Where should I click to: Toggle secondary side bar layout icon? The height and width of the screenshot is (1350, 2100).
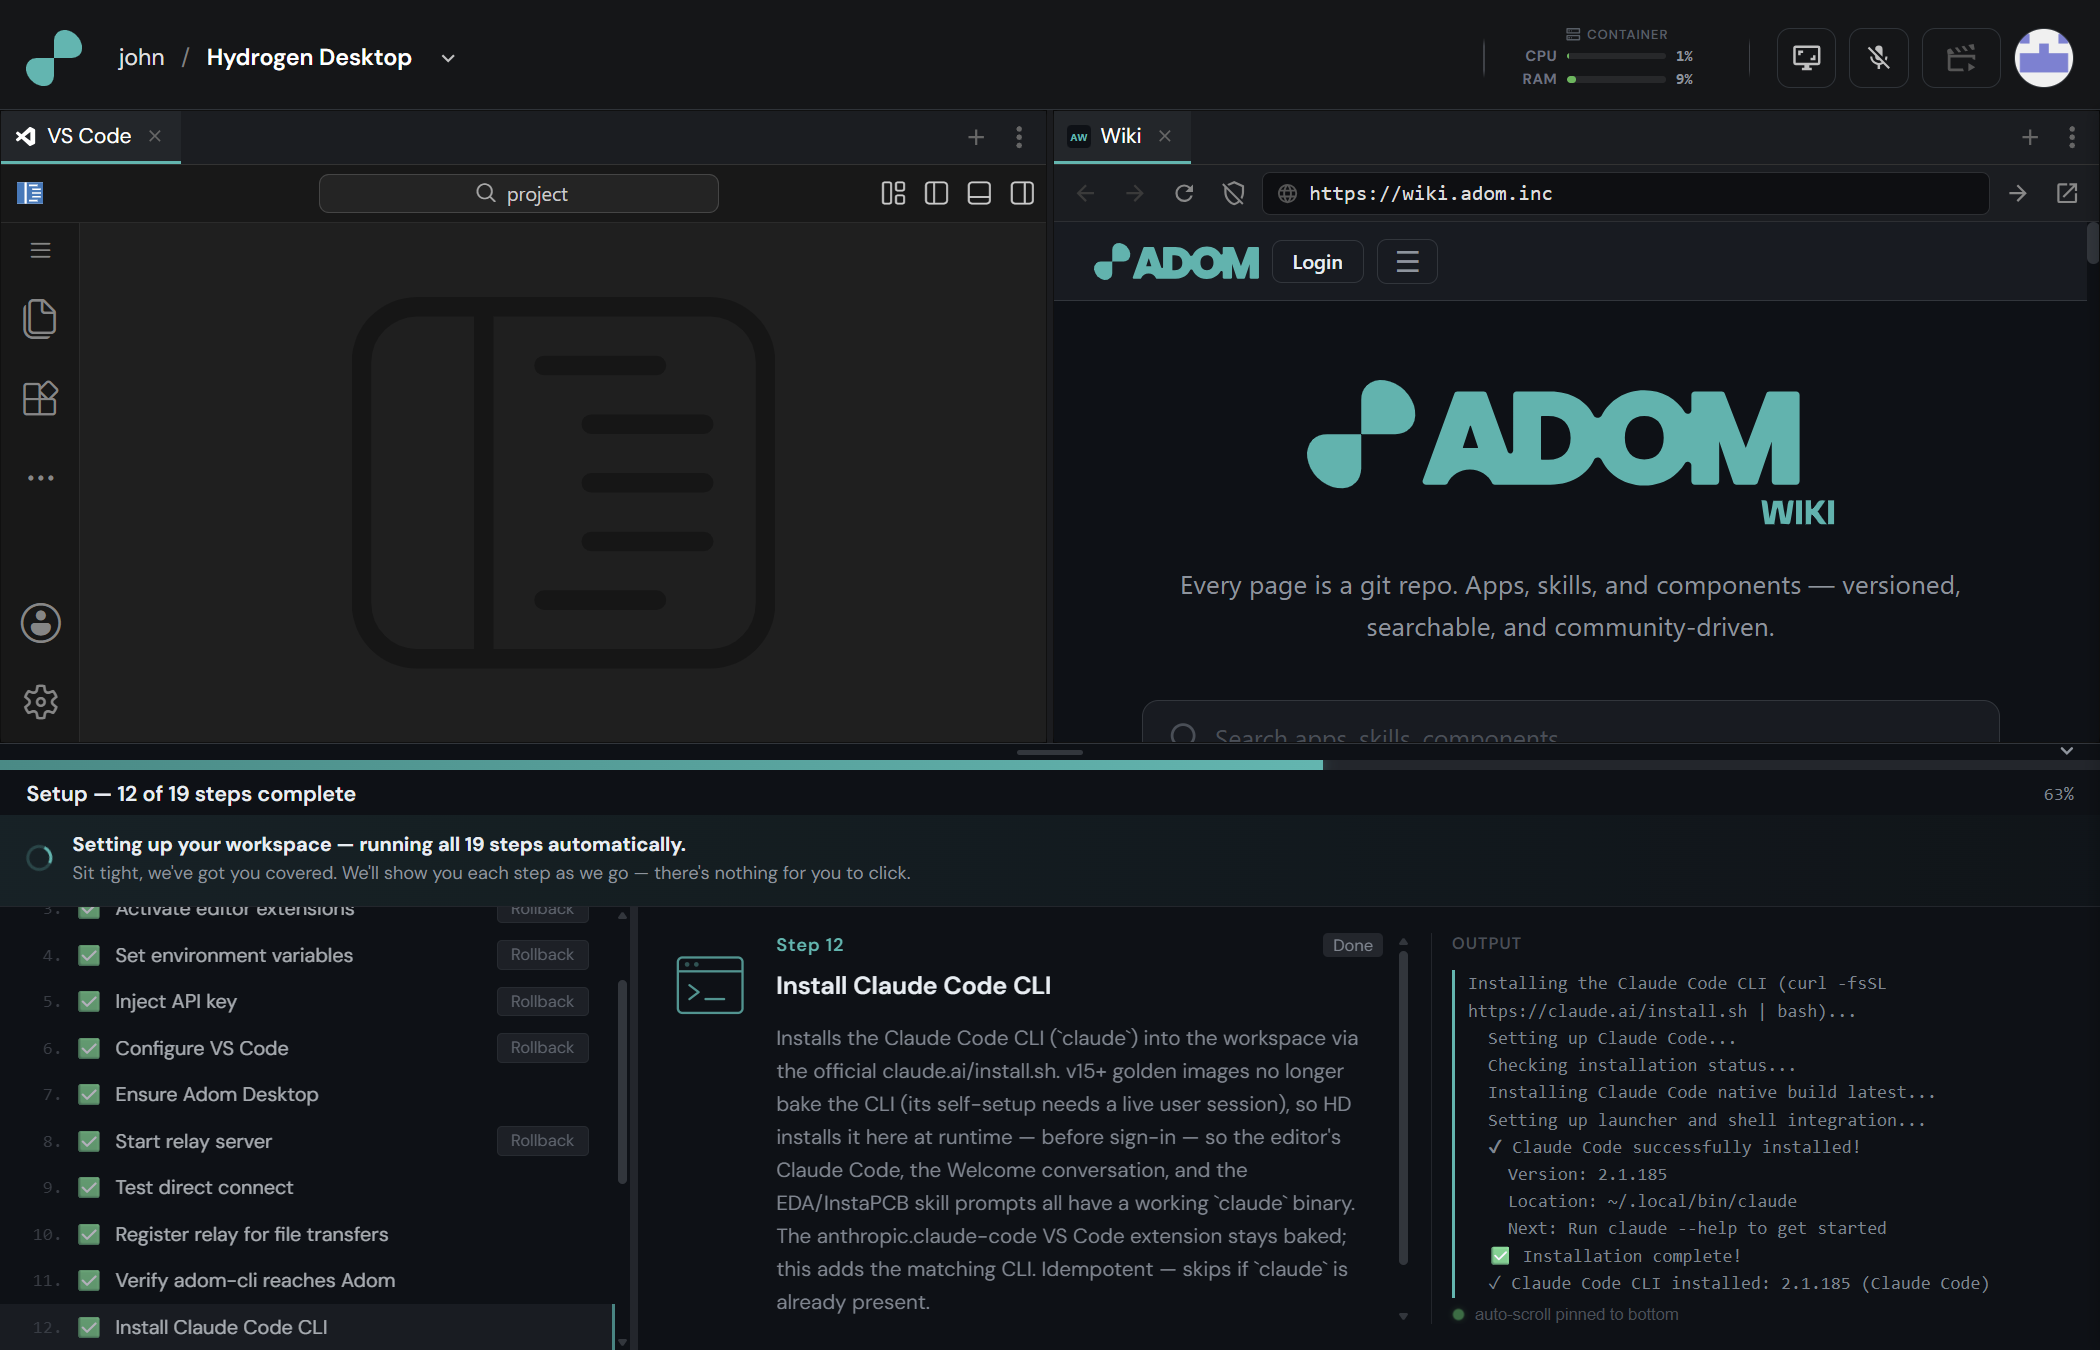1022,193
